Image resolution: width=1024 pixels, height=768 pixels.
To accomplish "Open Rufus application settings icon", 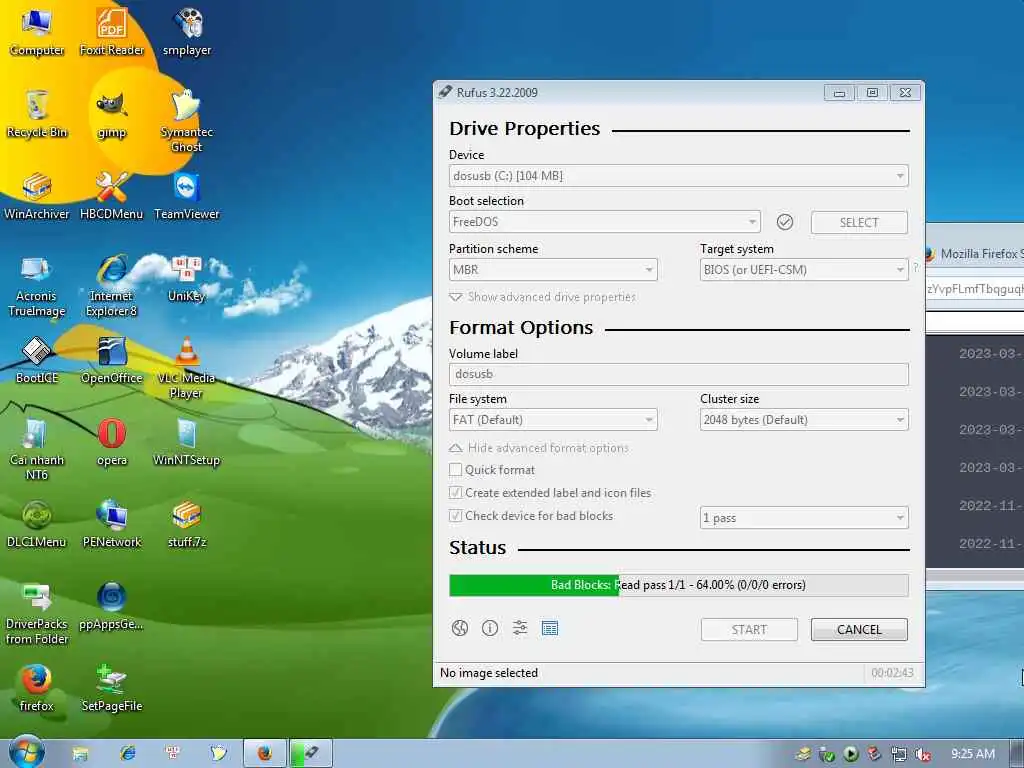I will pyautogui.click(x=520, y=628).
